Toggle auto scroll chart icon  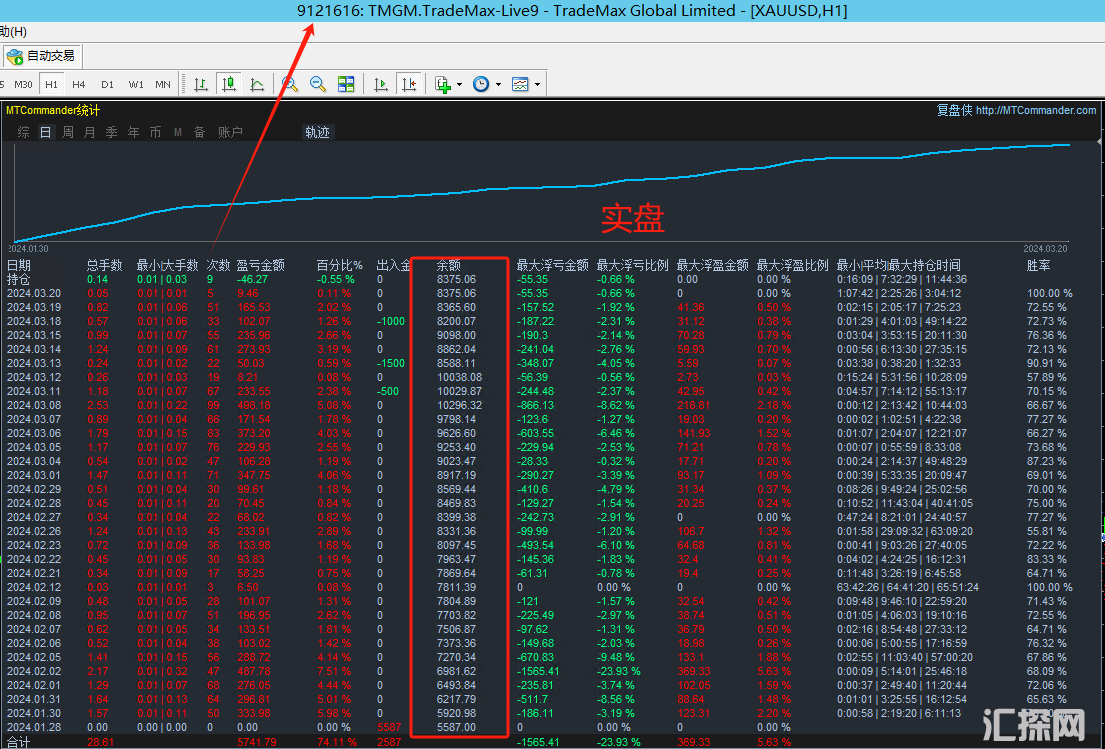tap(380, 85)
